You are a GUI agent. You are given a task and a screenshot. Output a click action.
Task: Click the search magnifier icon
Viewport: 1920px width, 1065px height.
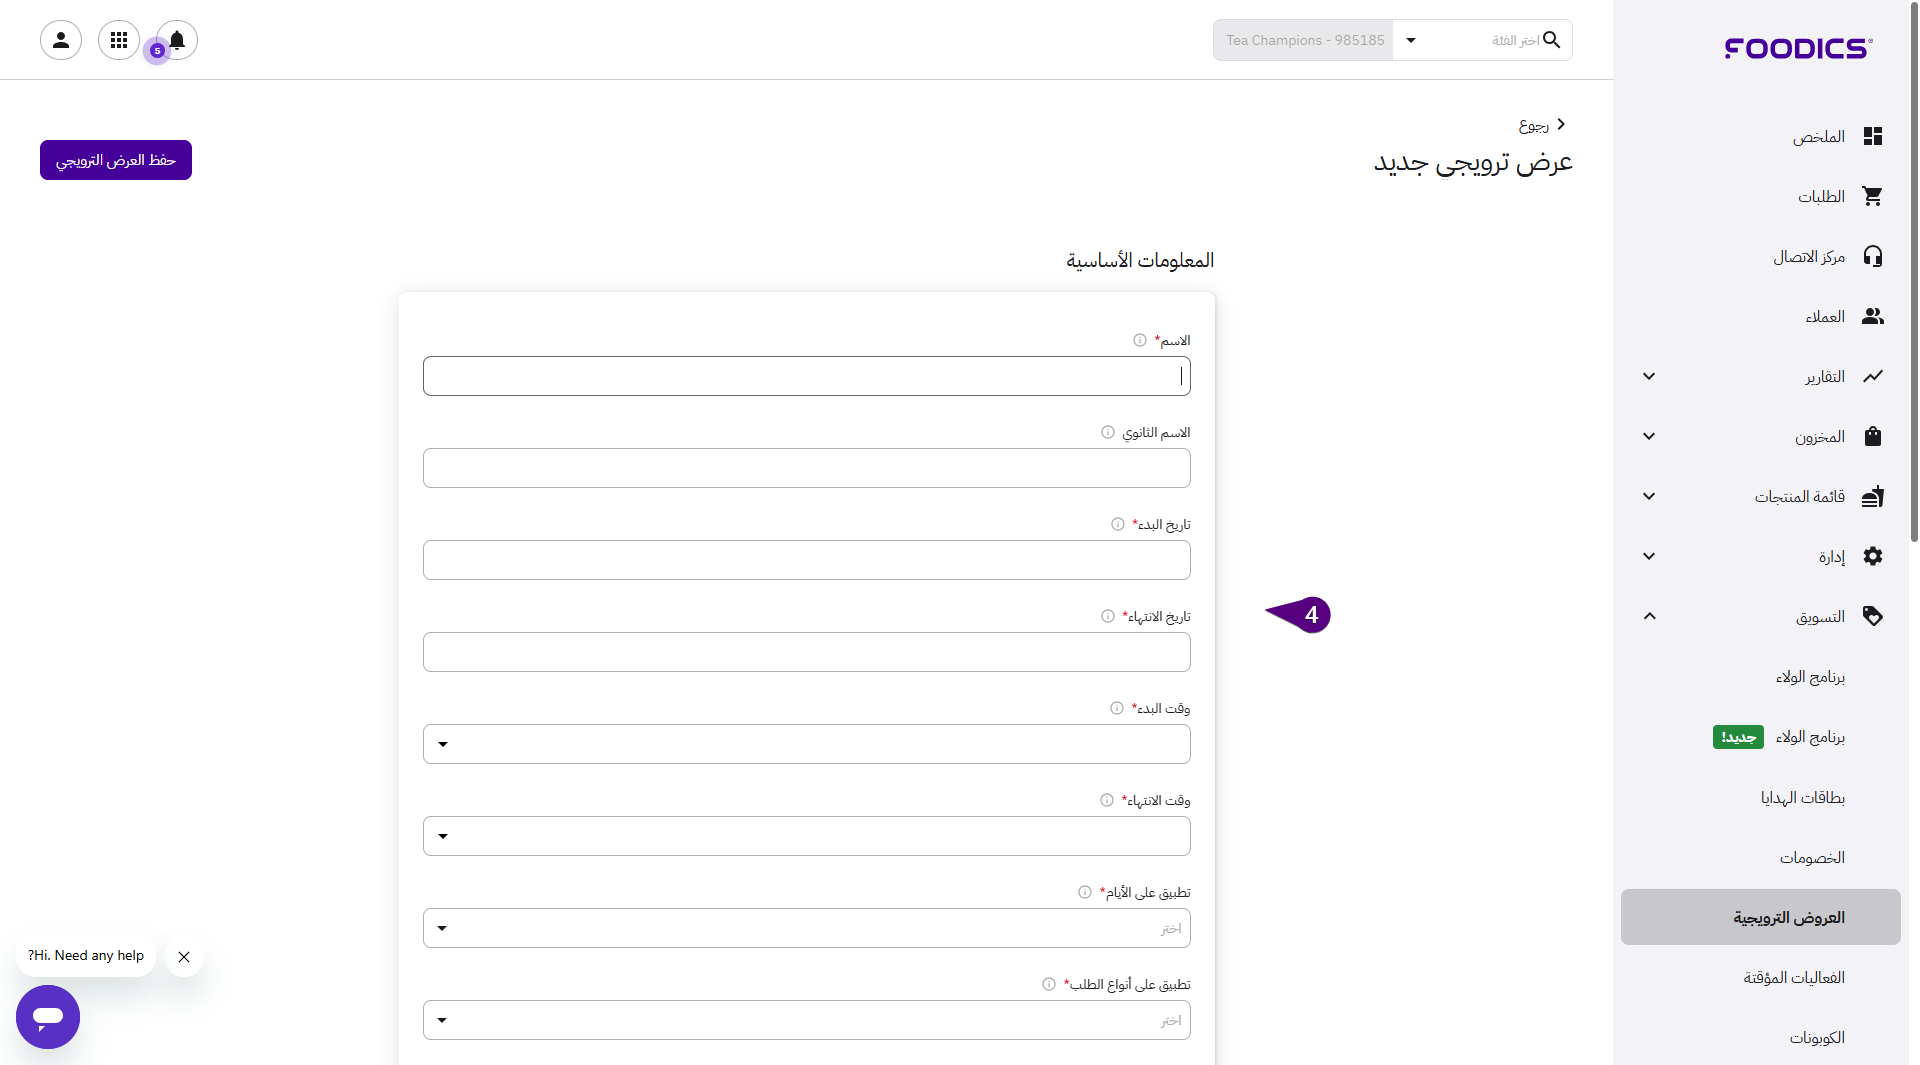[x=1551, y=40]
